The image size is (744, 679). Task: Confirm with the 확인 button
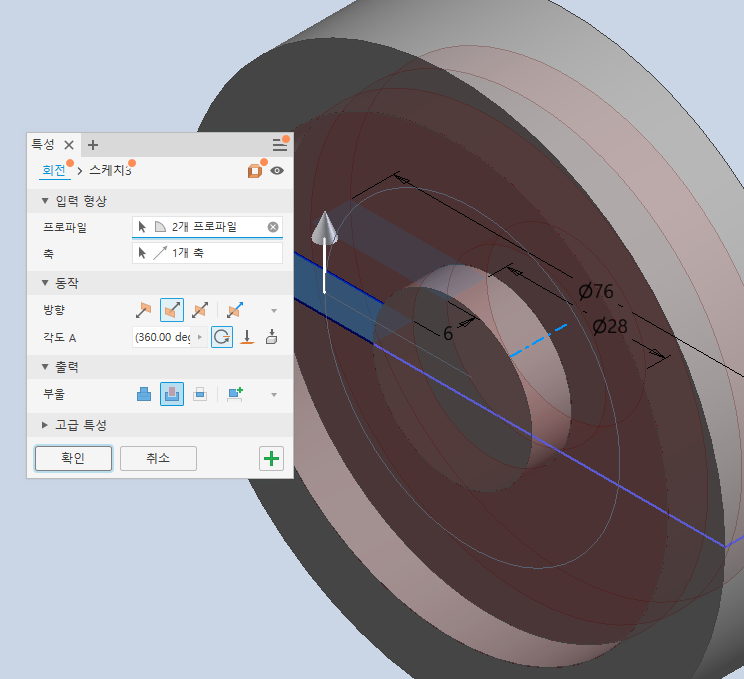(x=74, y=458)
